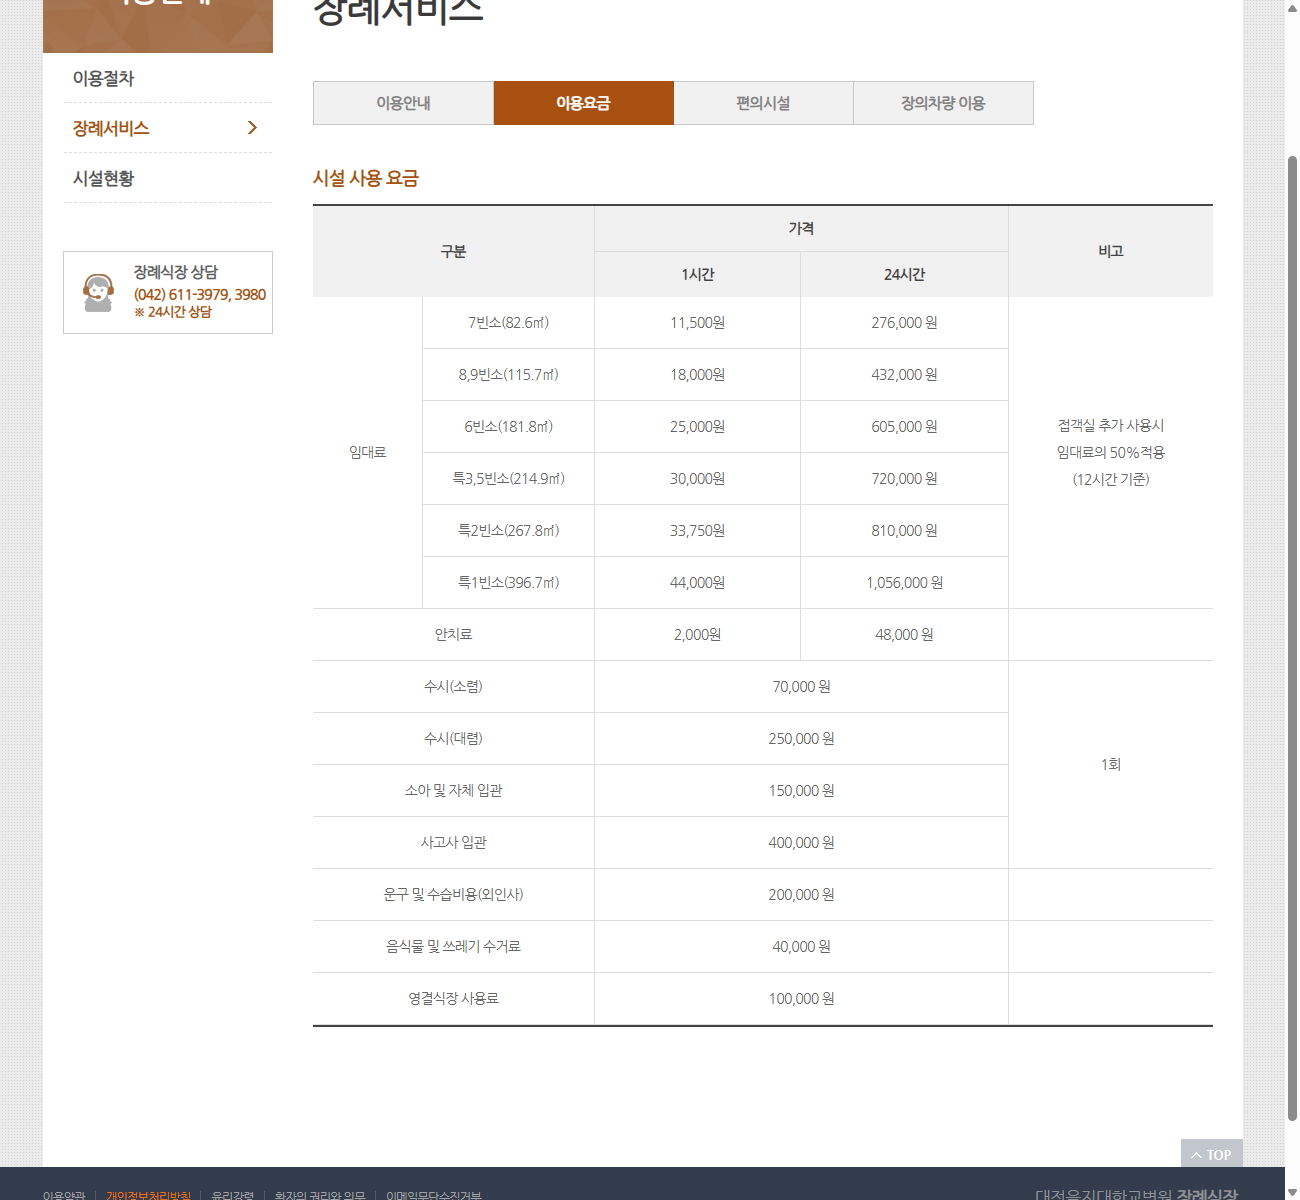
Task: Click the 음식물 및 쓰레기 수거료 row label
Action: tap(453, 946)
